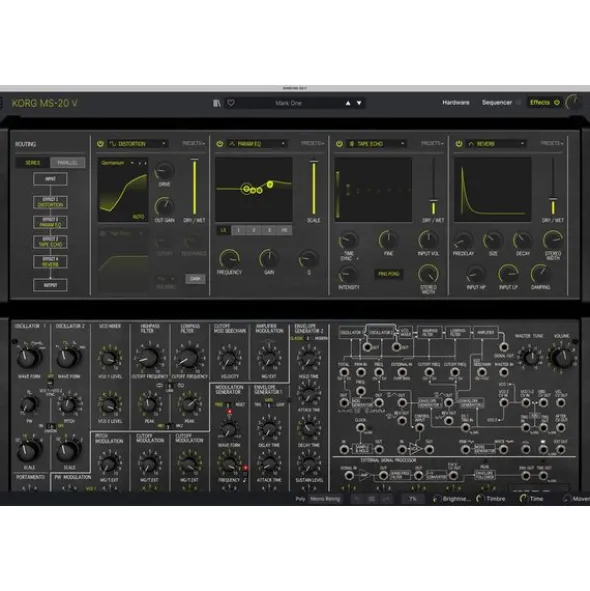Adjust the Distortion Dry/Wet slider
This screenshot has height=591, width=590.
pyautogui.click(x=195, y=187)
